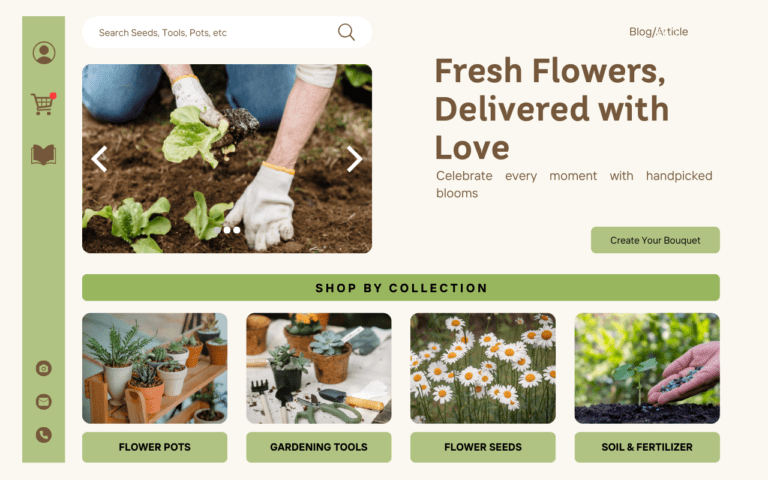Screen dimensions: 768x480
Task: Click the Instagram camera icon
Action: (x=44, y=368)
